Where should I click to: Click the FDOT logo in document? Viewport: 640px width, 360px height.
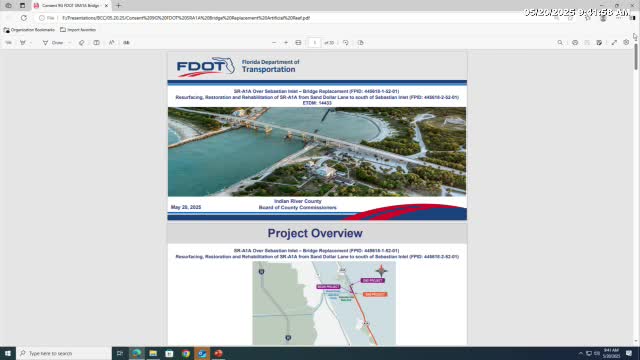point(206,67)
